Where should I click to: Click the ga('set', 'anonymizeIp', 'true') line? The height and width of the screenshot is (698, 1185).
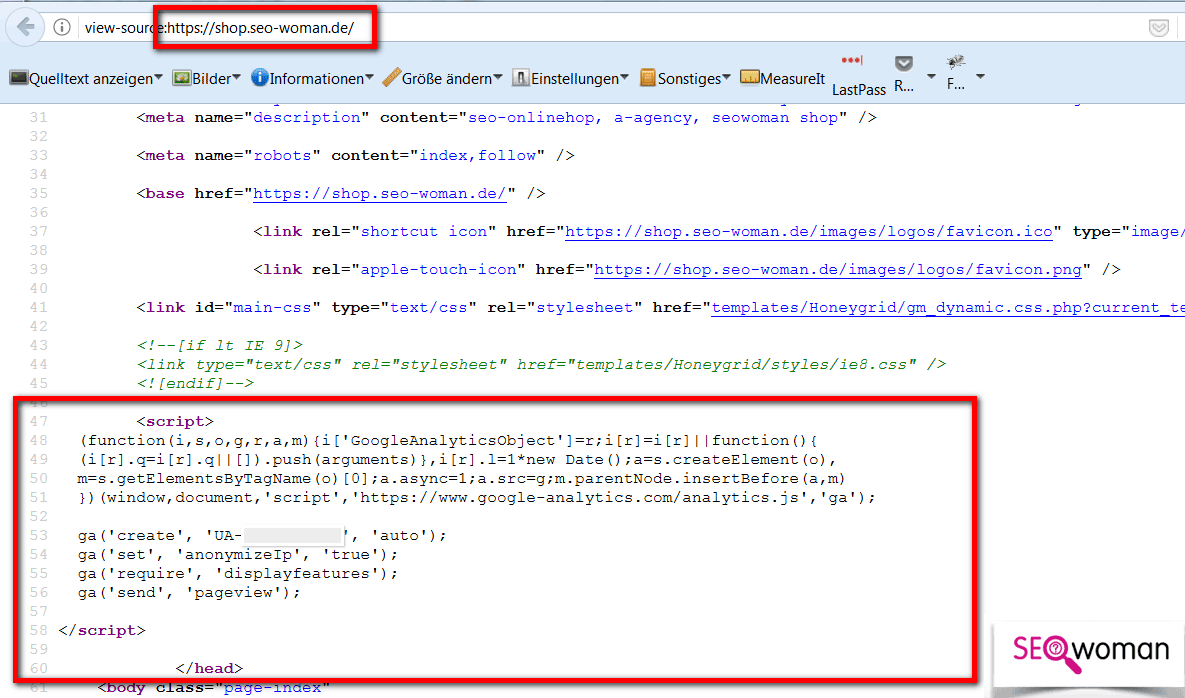(x=237, y=554)
